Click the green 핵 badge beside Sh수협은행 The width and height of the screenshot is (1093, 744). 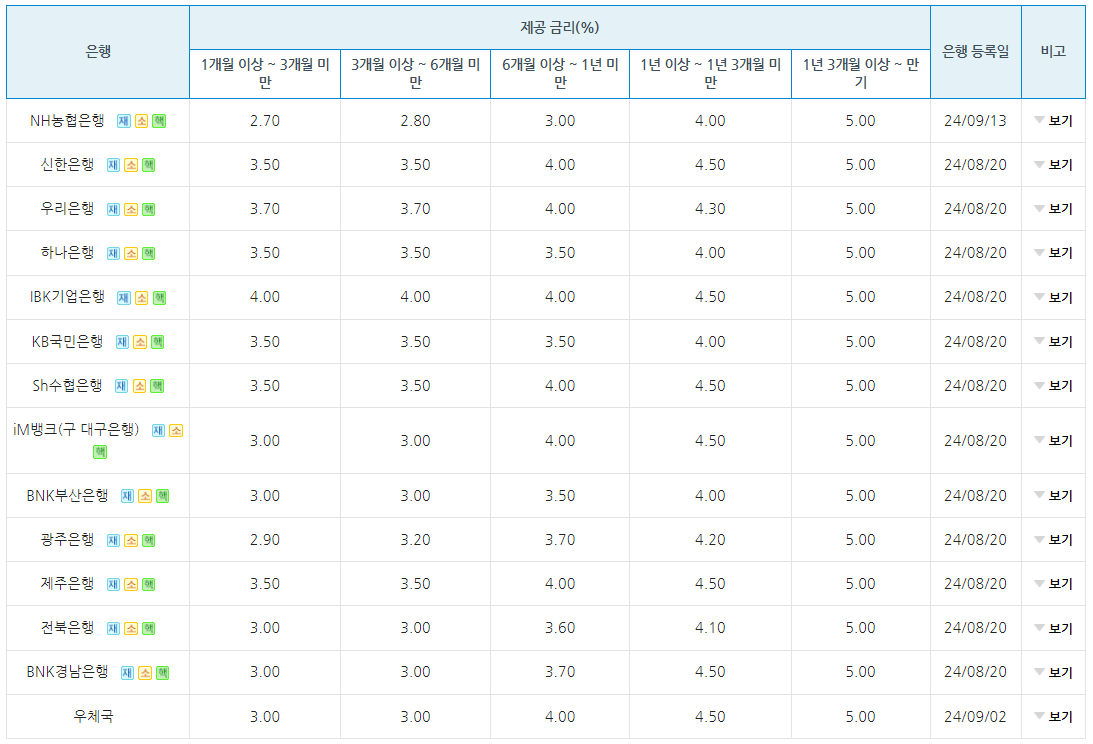(x=157, y=386)
